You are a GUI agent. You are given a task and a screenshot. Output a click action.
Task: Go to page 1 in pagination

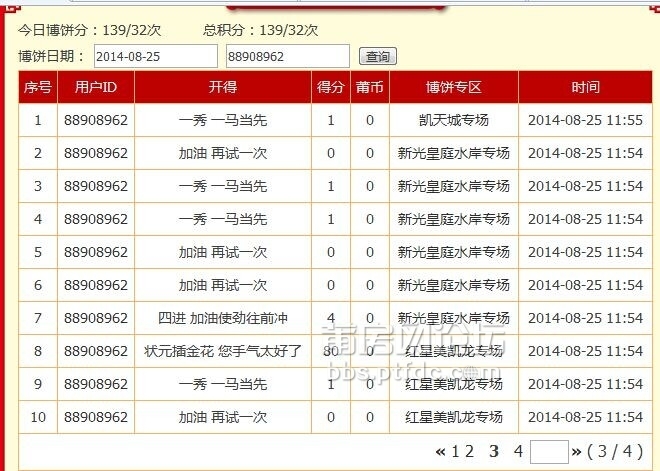point(455,452)
